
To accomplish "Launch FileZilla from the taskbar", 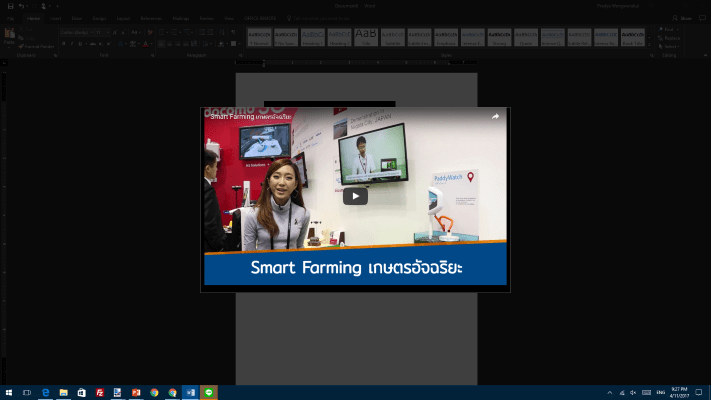I will (x=100, y=392).
